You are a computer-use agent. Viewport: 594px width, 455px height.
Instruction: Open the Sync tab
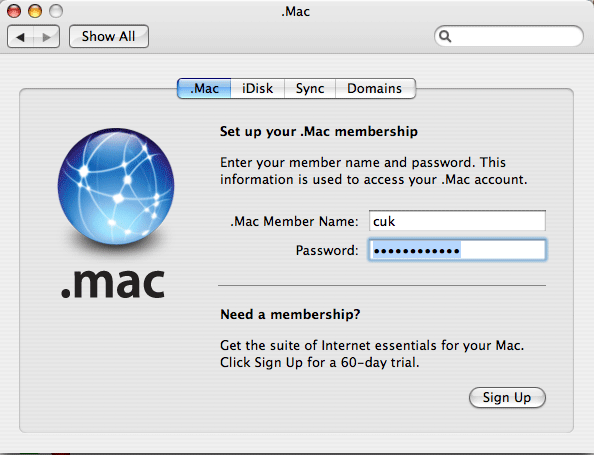[310, 88]
